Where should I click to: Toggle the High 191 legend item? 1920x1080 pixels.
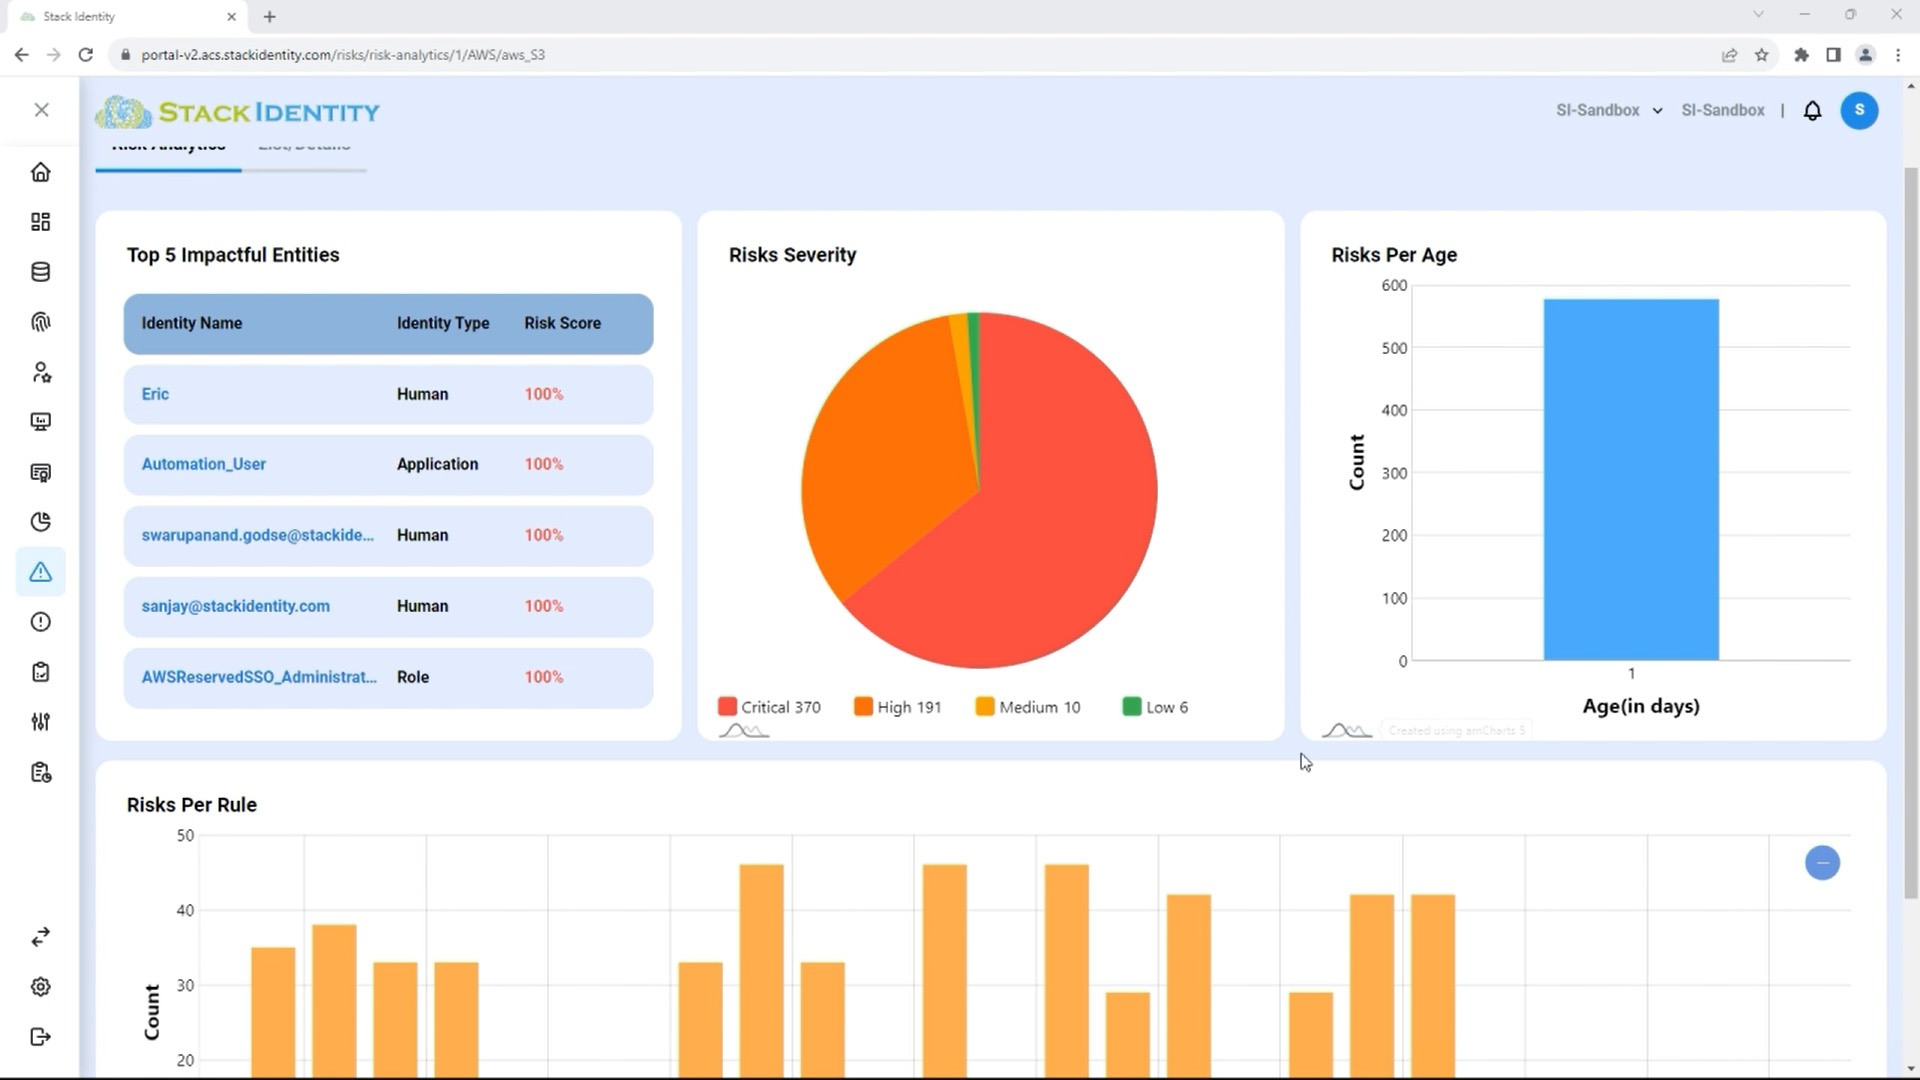click(x=897, y=706)
